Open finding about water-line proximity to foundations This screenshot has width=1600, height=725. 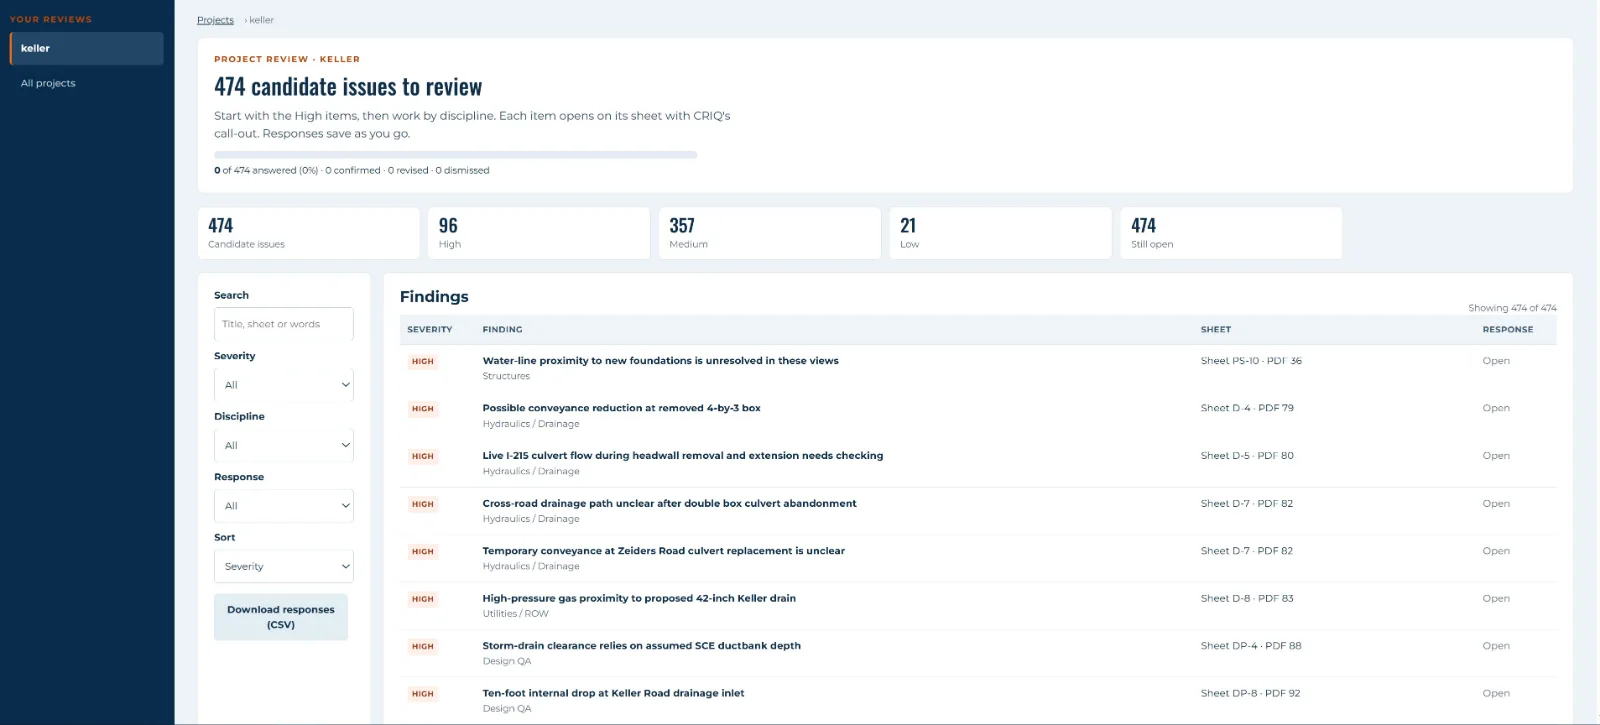660,361
